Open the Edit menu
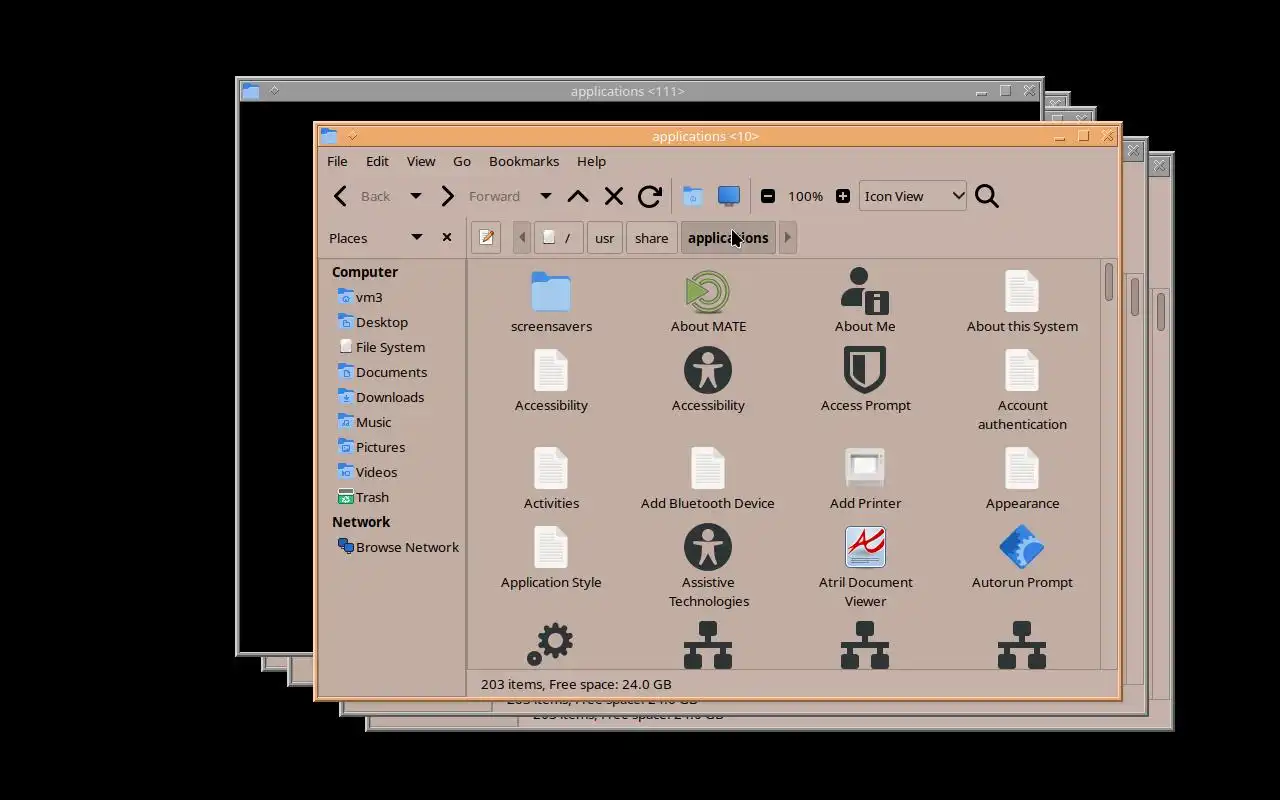Screen dimensions: 1280x800 coord(377,161)
